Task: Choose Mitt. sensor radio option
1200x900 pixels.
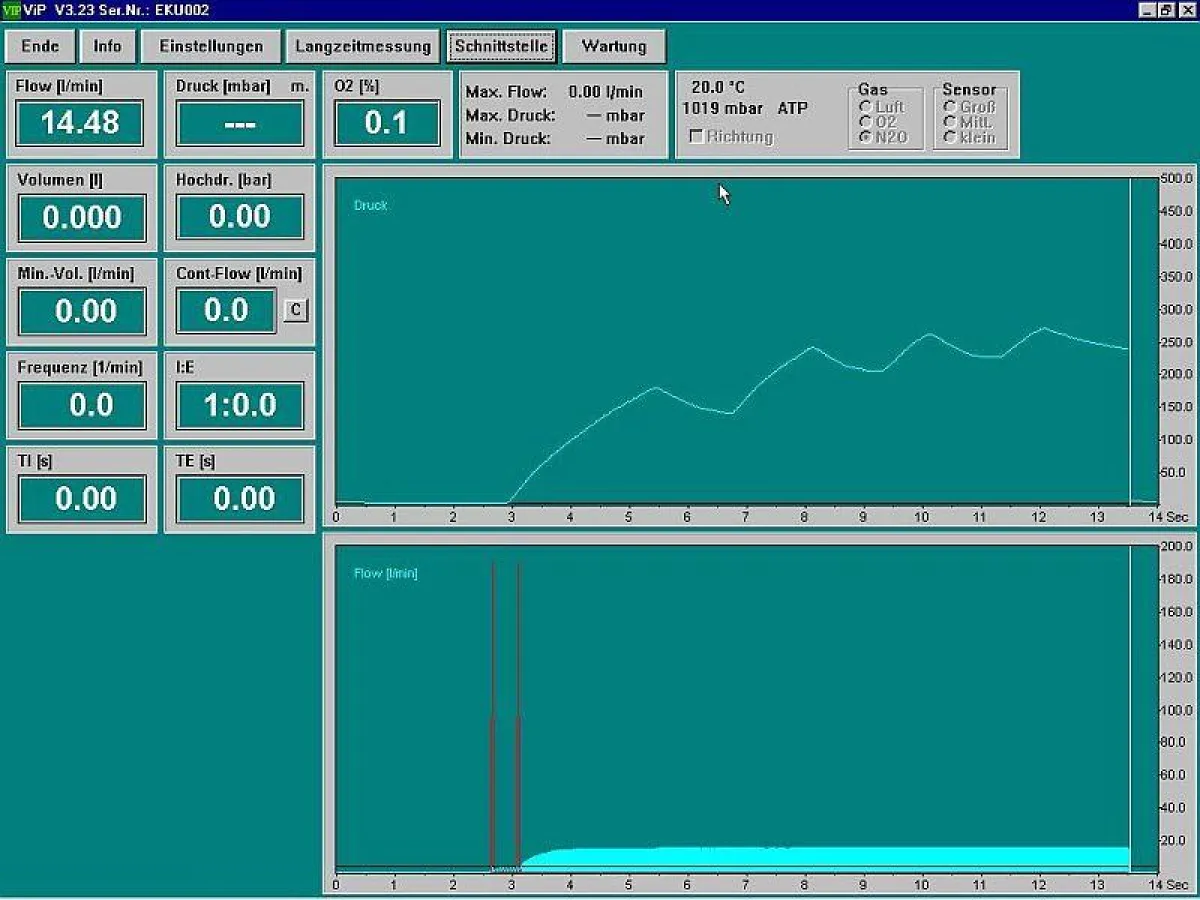Action: pos(950,122)
